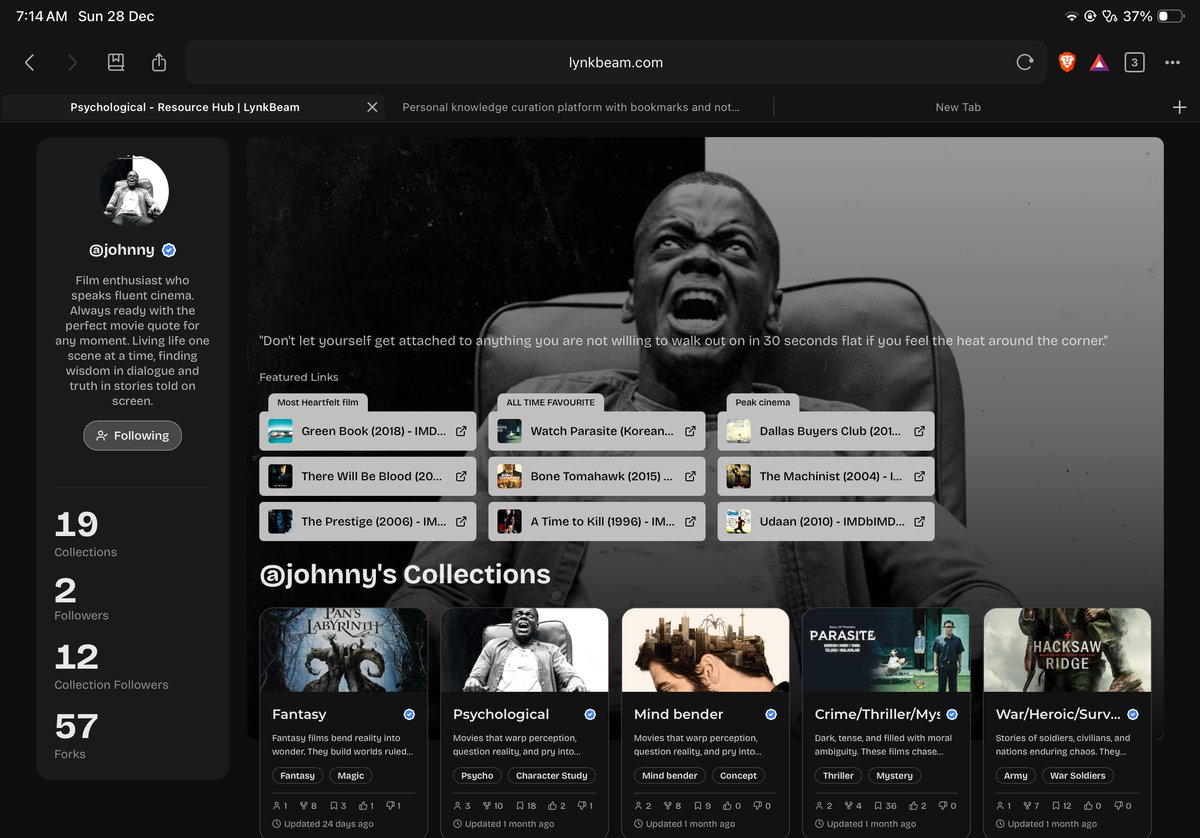Viewport: 1200px width, 838px height.
Task: Click @johnny's profile avatar picture
Action: coord(133,191)
